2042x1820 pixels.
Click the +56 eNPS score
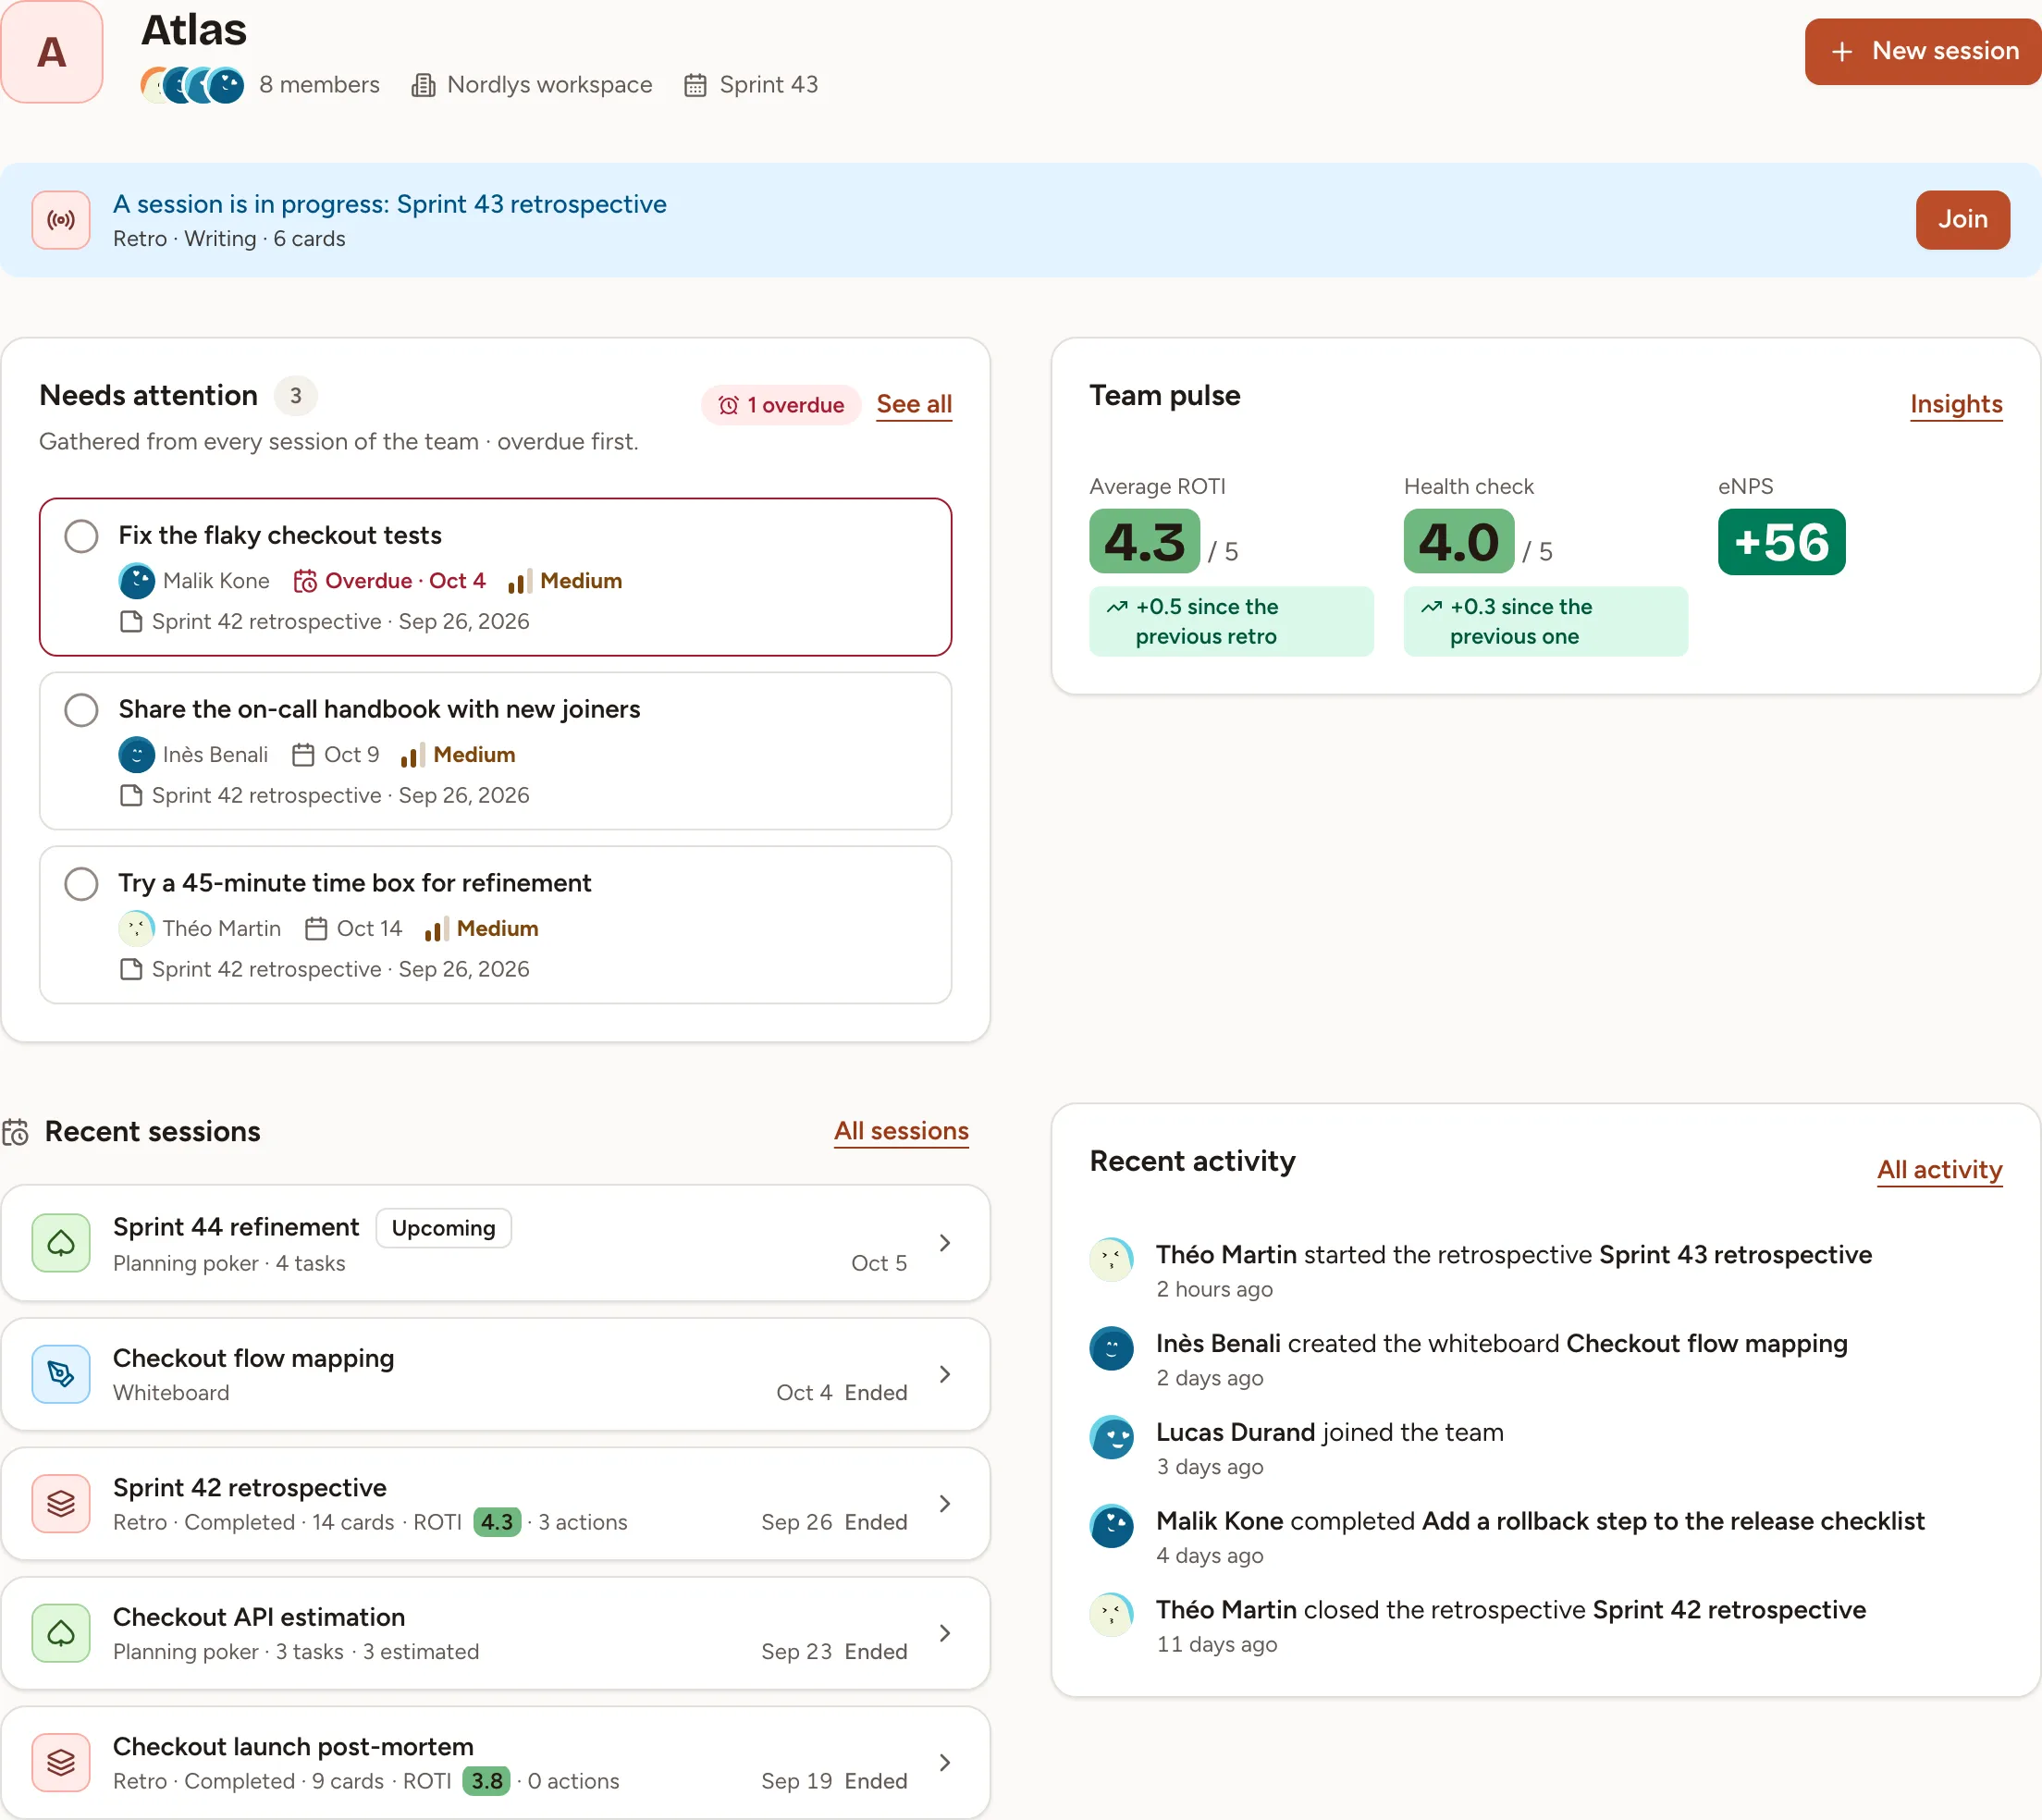(1781, 543)
